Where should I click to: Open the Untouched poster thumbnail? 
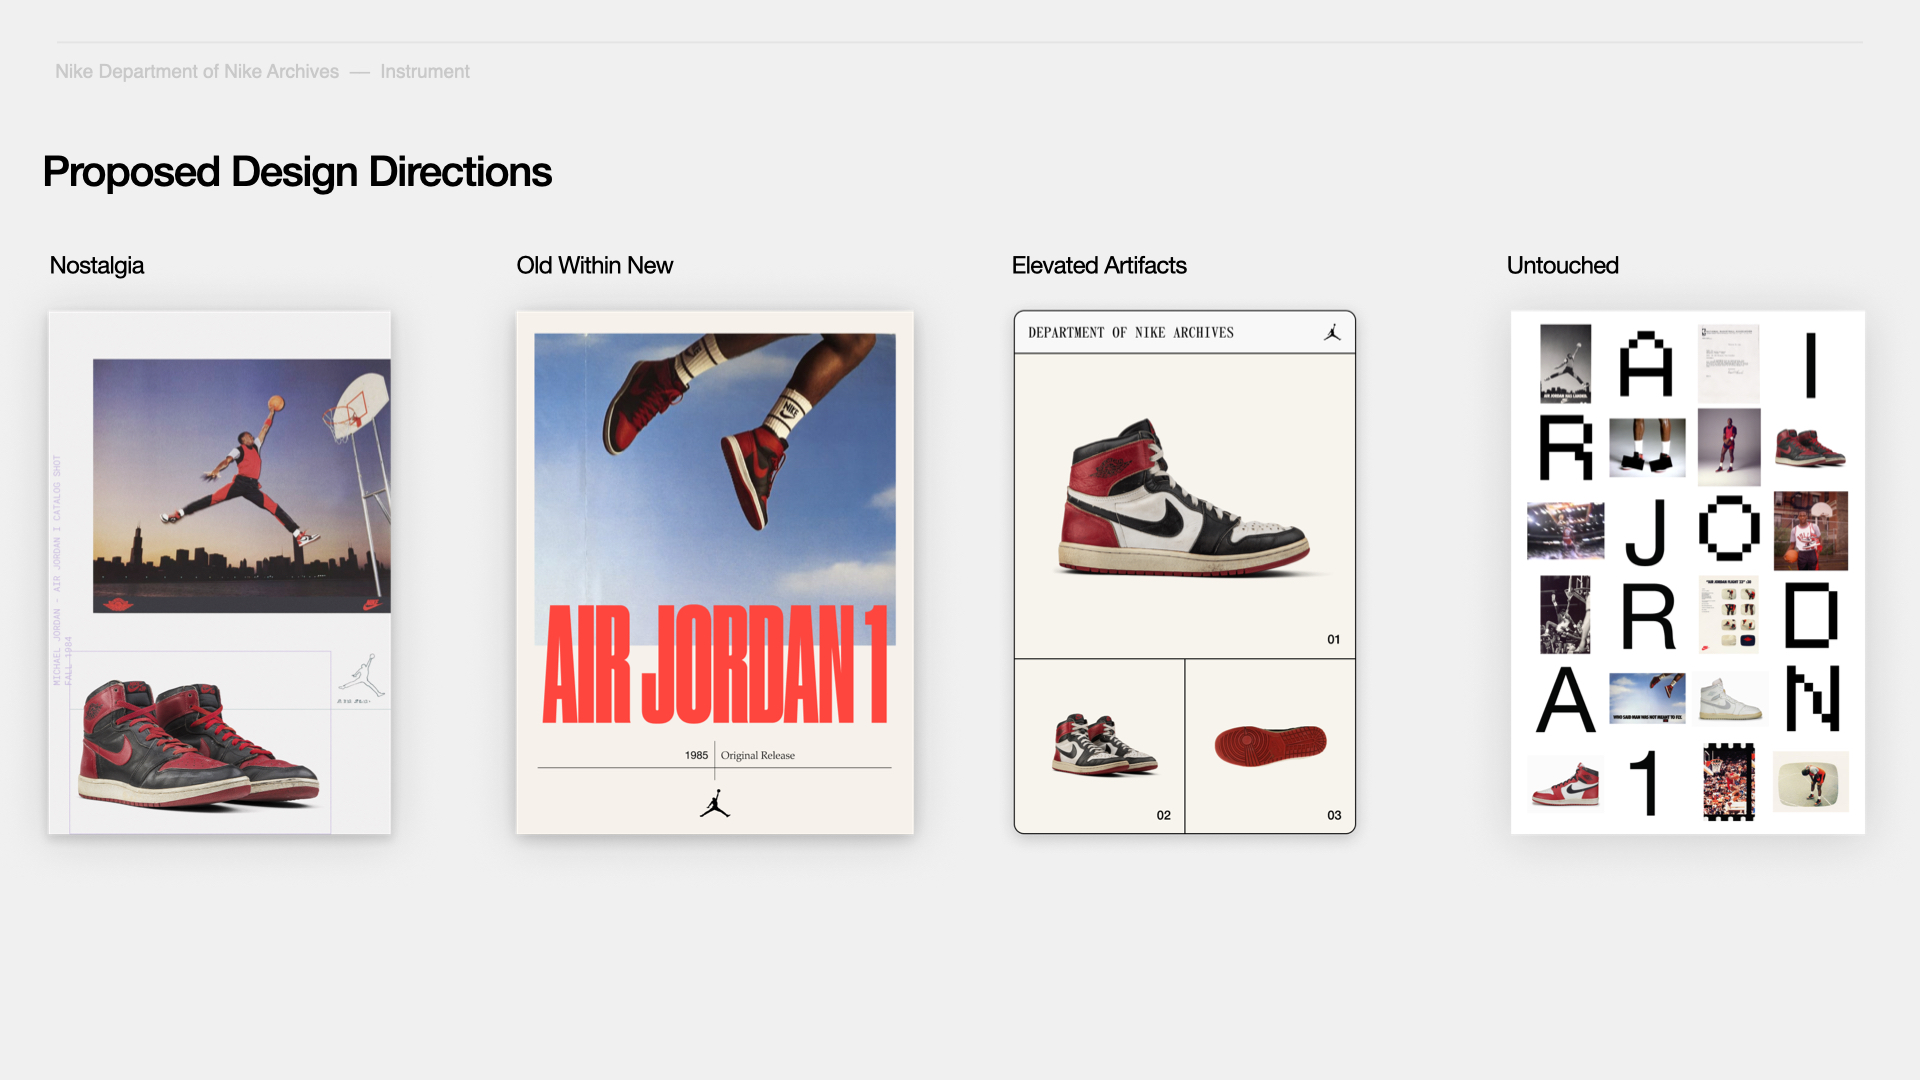[x=1688, y=572]
